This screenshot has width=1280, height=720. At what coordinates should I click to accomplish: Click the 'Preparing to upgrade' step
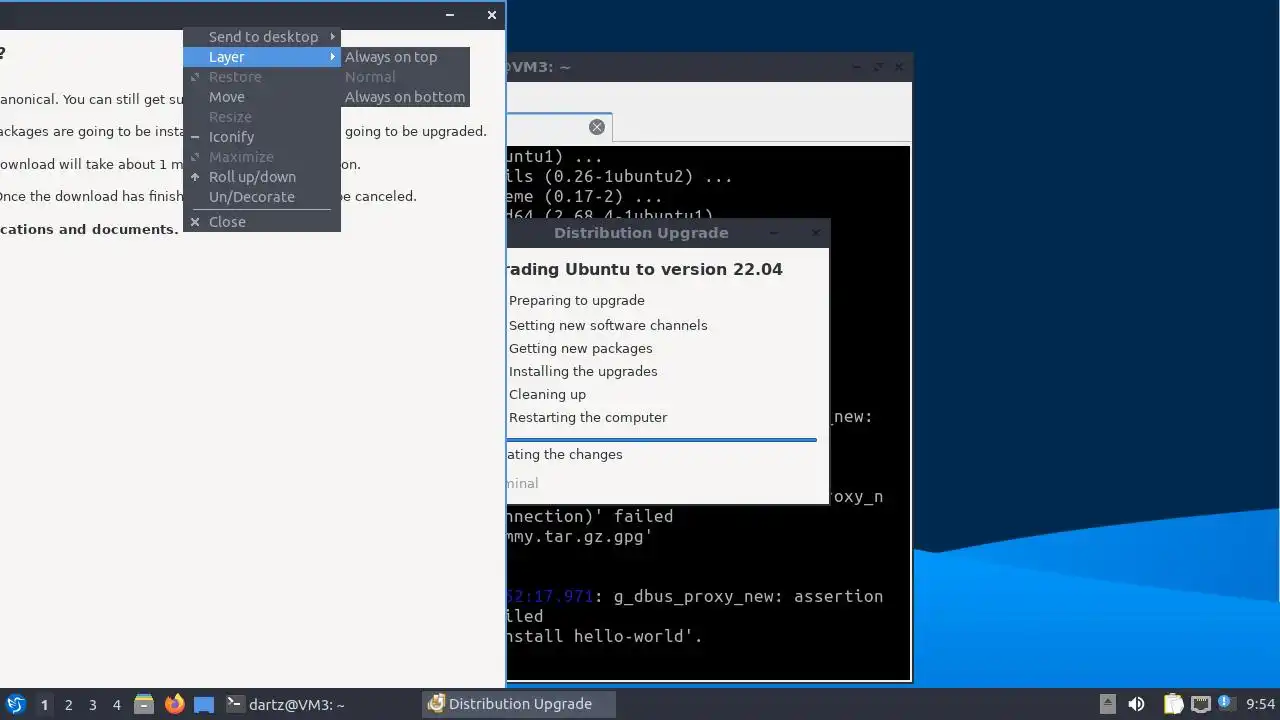point(576,300)
